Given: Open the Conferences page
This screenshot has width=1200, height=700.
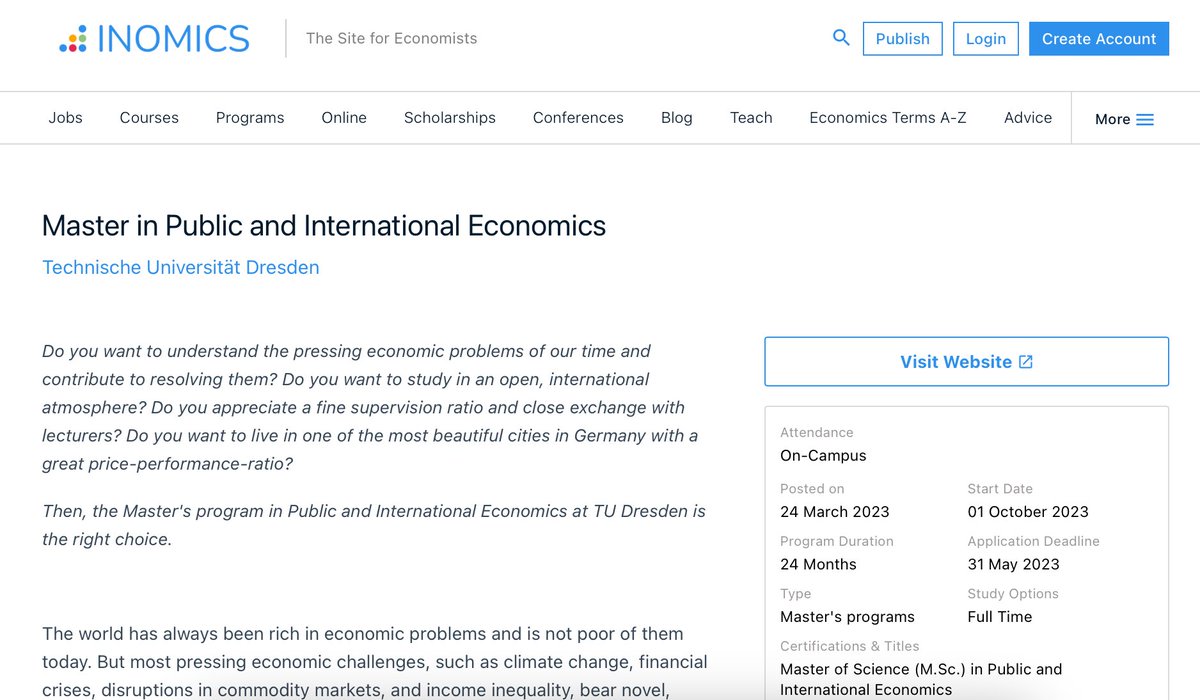Looking at the screenshot, I should (578, 118).
